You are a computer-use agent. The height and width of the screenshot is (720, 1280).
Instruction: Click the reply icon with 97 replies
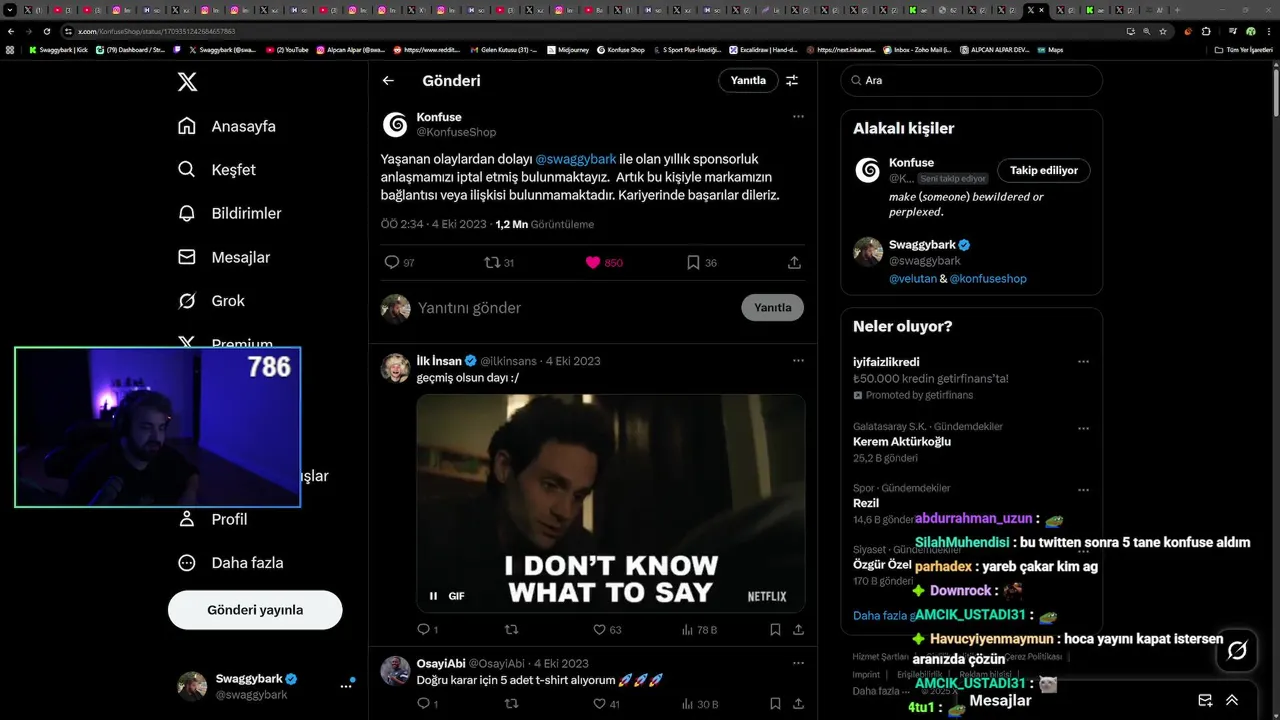392,262
